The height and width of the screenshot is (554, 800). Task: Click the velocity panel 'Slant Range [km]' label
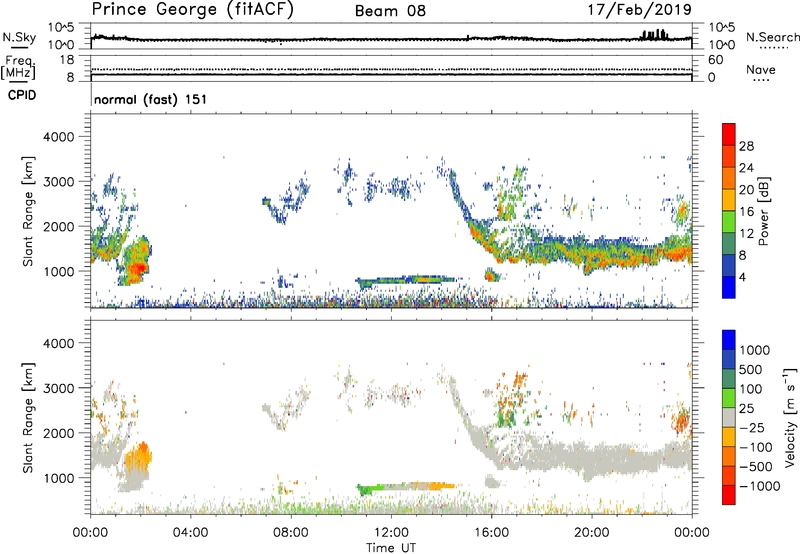coord(28,418)
